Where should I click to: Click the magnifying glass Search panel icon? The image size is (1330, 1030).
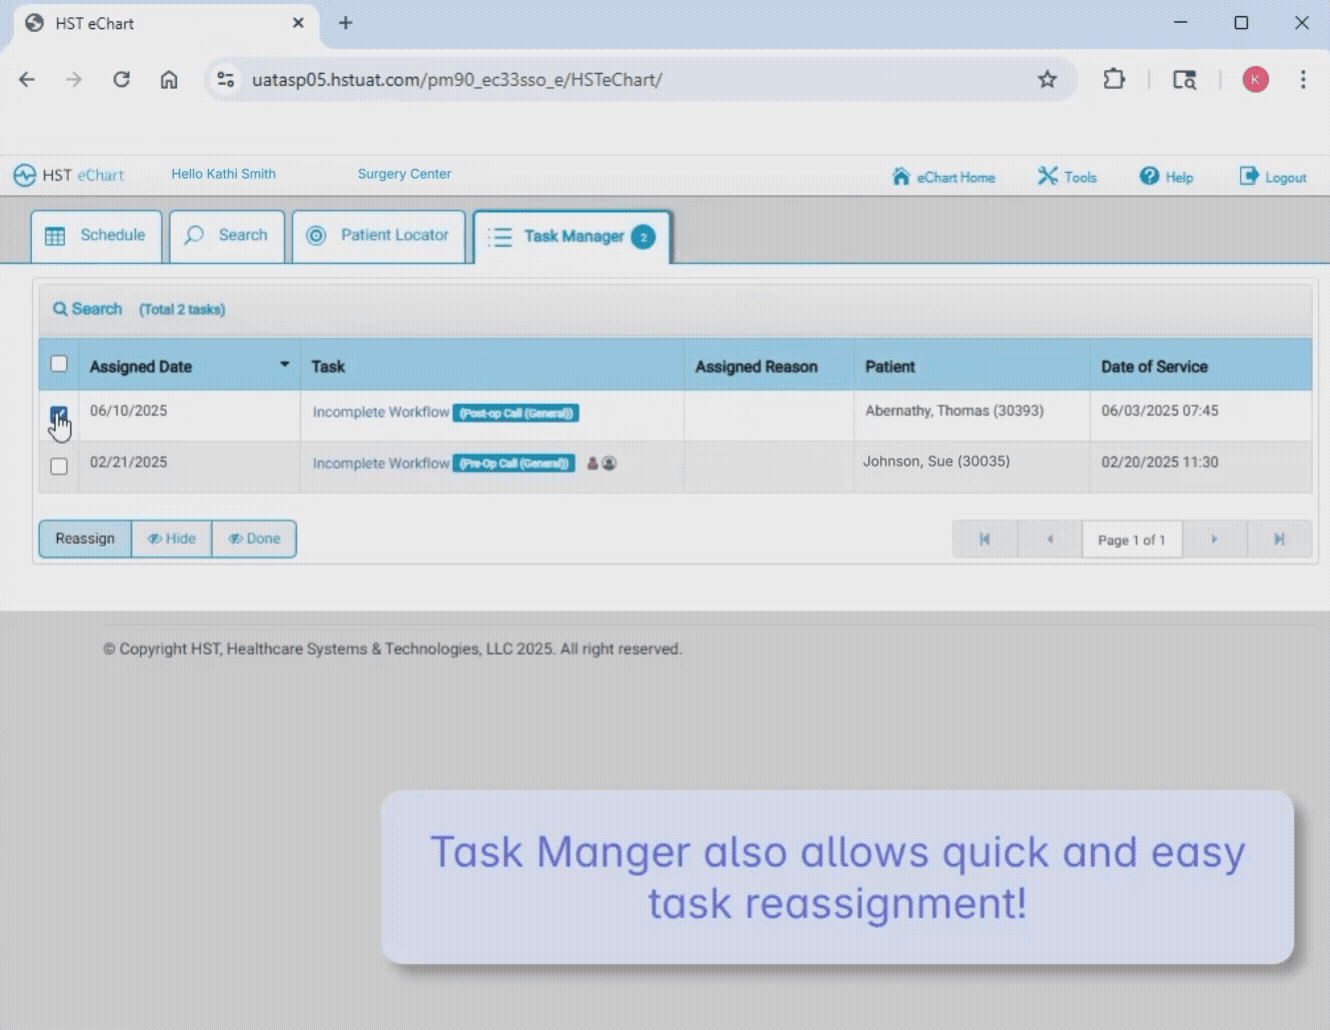61,309
